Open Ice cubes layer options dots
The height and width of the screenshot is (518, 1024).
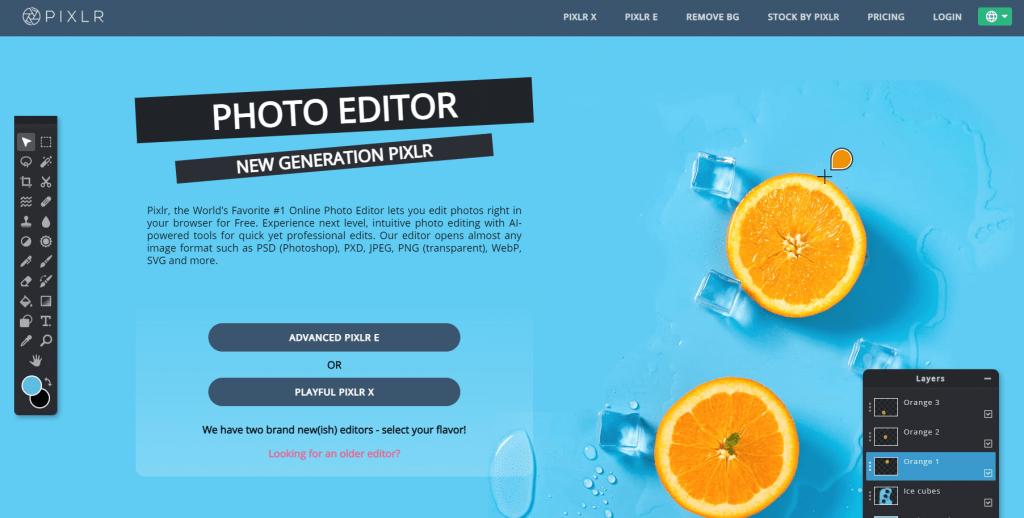870,496
